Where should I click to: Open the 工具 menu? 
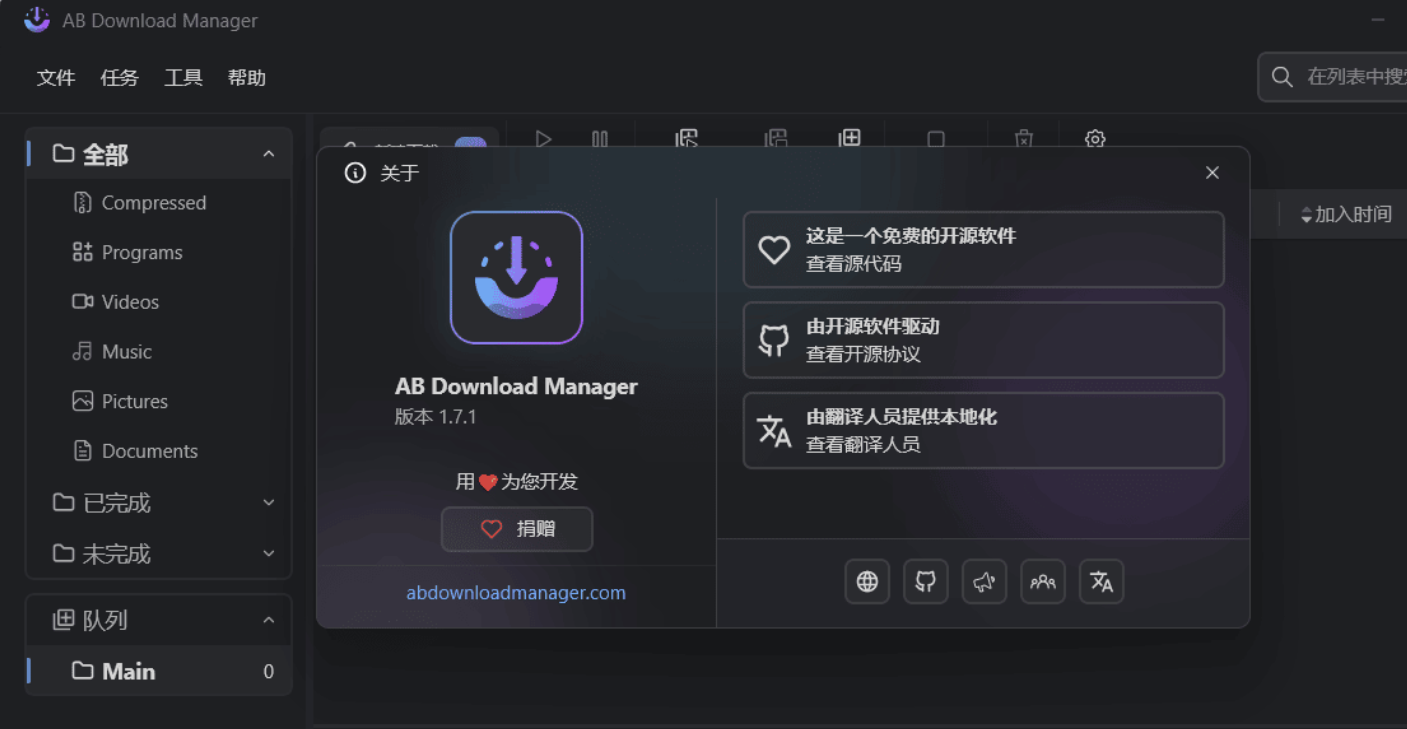pyautogui.click(x=183, y=77)
